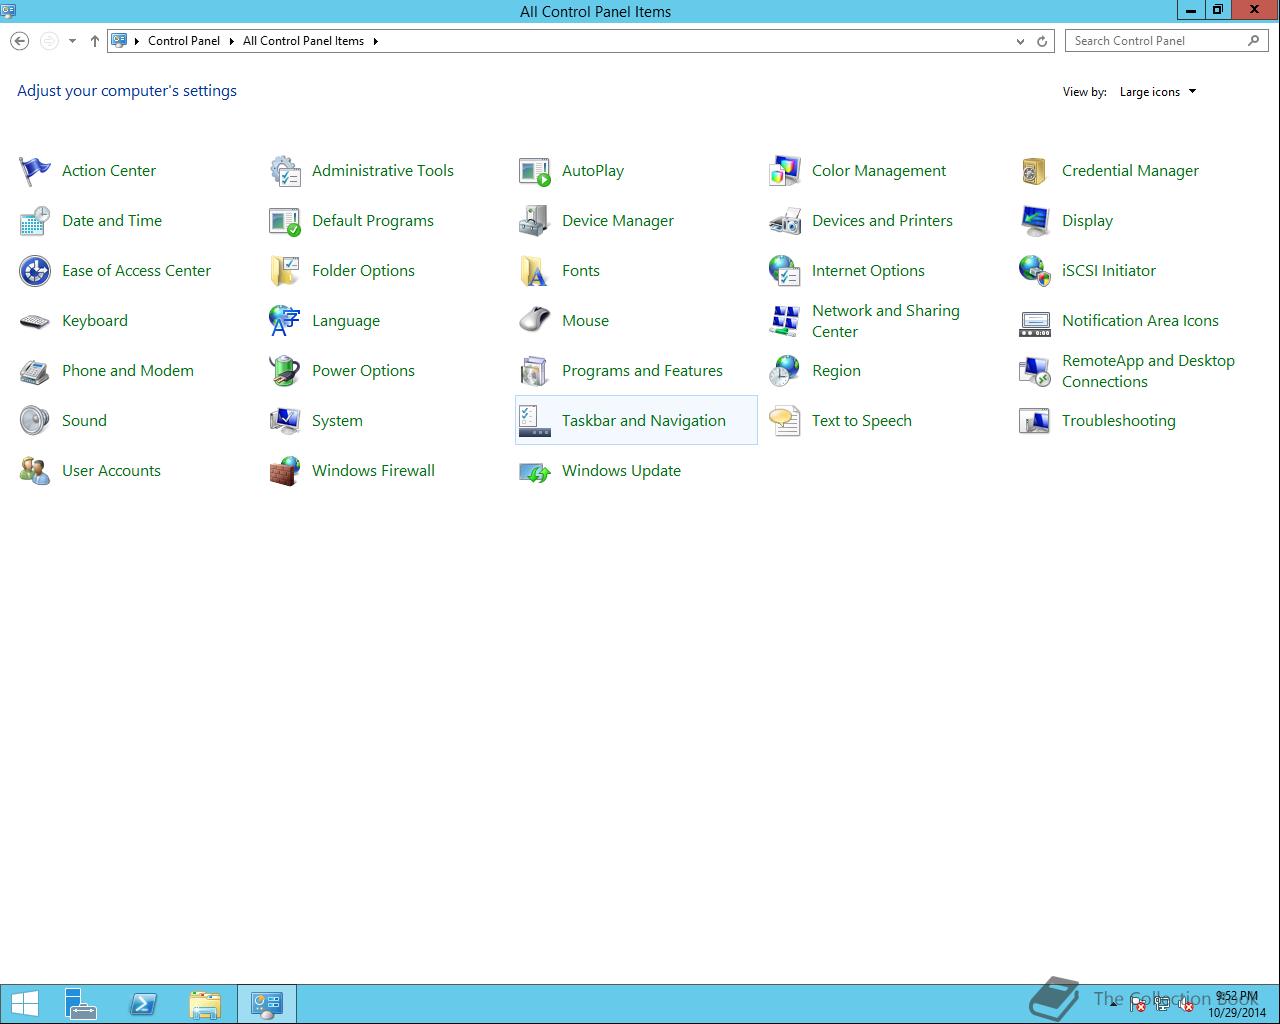Click the Text to Speech link
The width and height of the screenshot is (1280, 1024).
coord(862,421)
